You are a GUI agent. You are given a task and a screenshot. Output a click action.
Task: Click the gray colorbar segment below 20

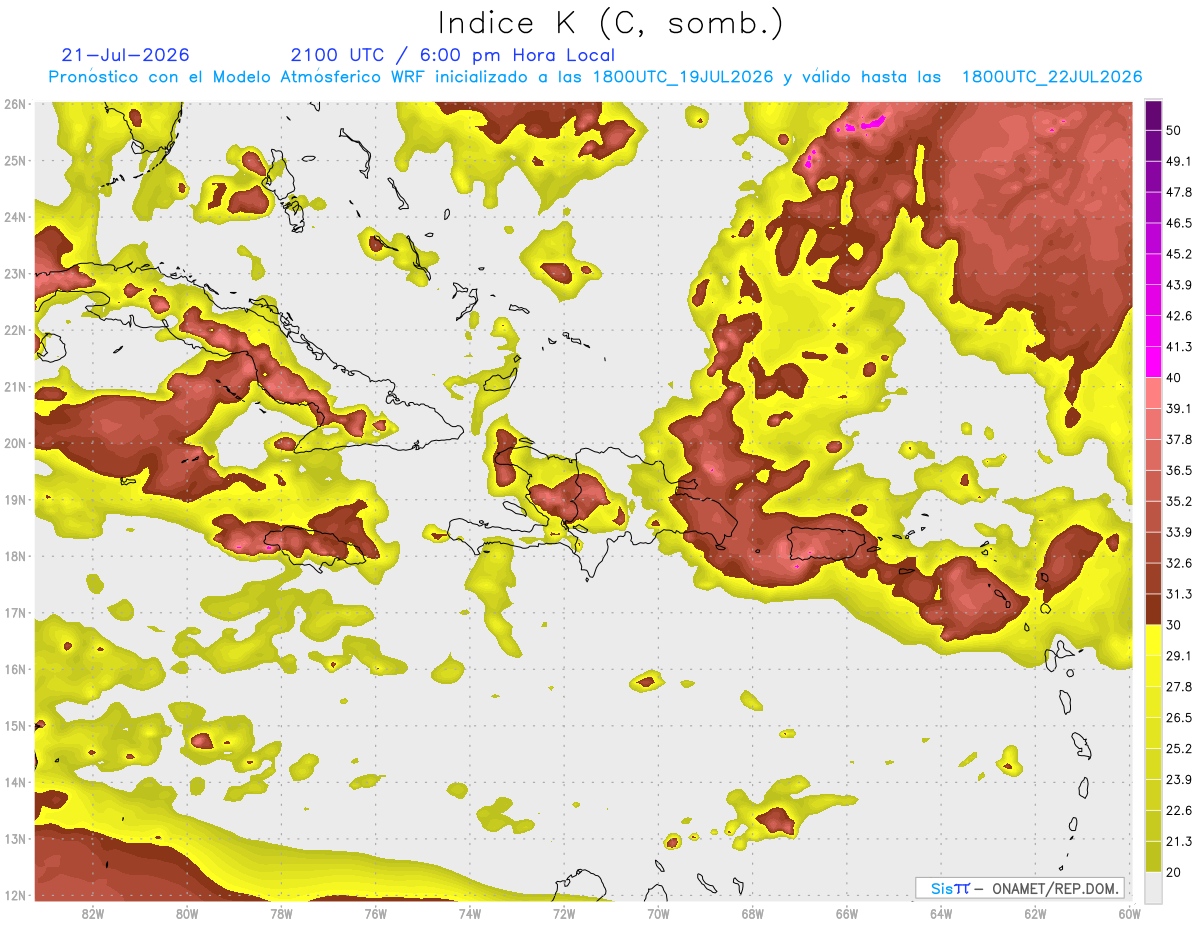click(1153, 887)
